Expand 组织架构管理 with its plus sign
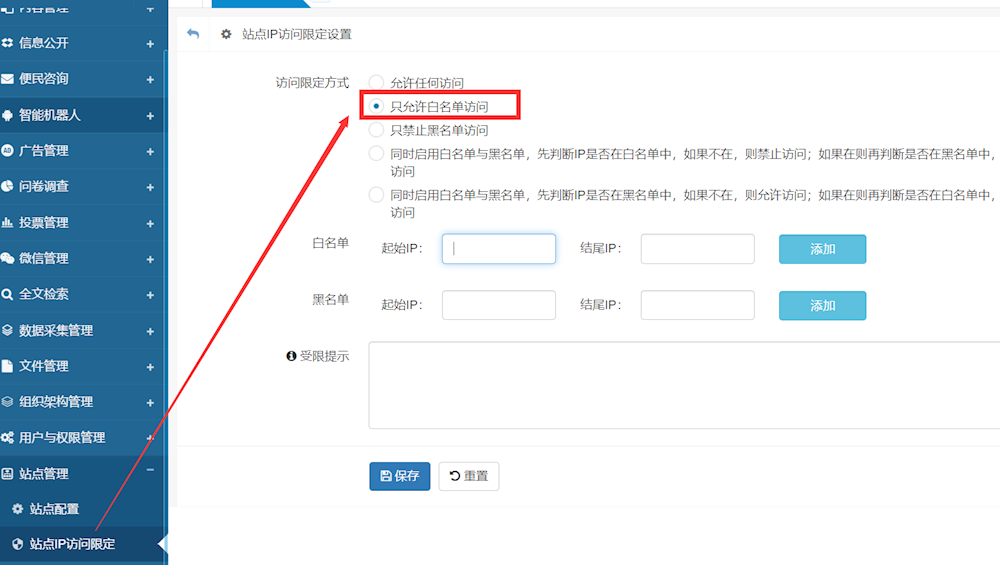 151,403
